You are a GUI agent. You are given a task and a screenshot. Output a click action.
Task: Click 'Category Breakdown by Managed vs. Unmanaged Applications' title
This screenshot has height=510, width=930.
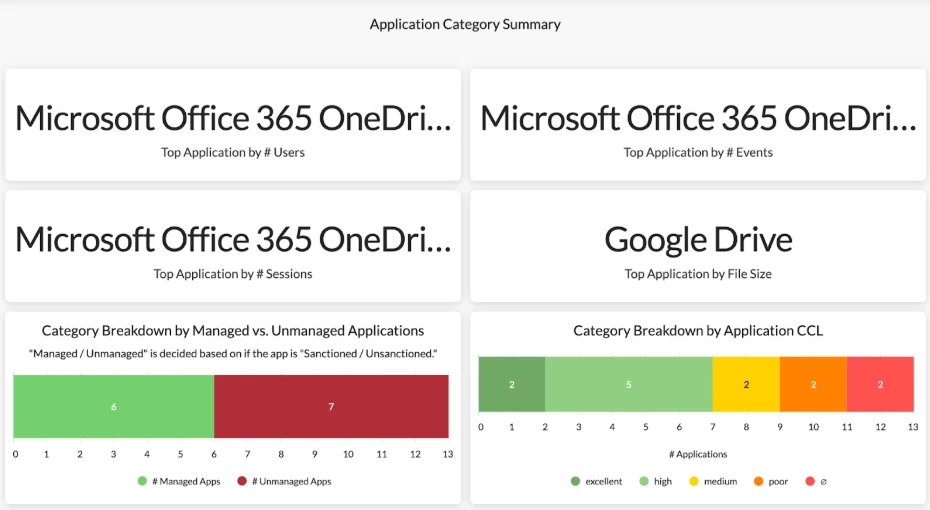click(233, 331)
